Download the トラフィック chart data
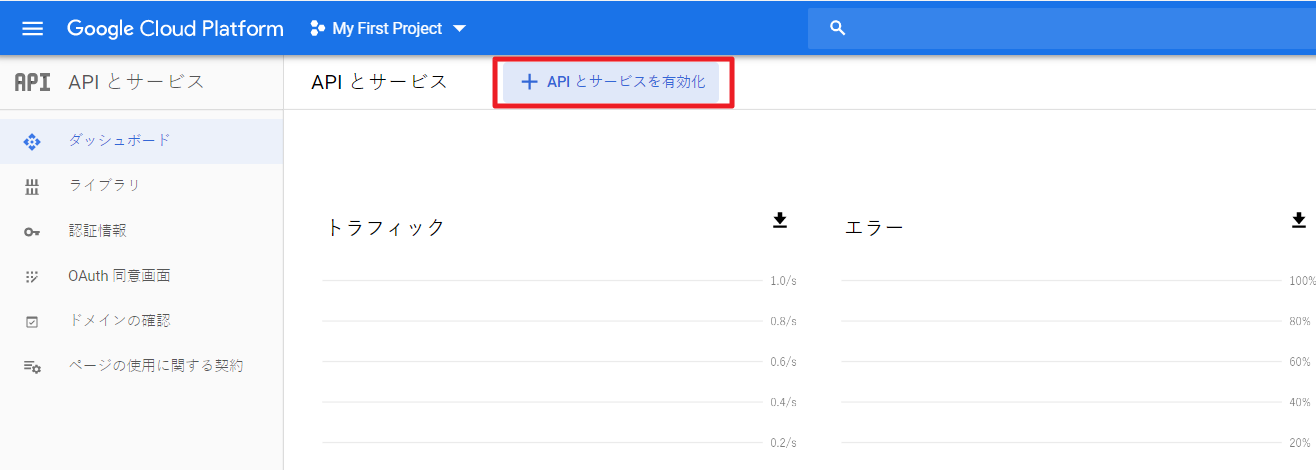 pos(780,220)
